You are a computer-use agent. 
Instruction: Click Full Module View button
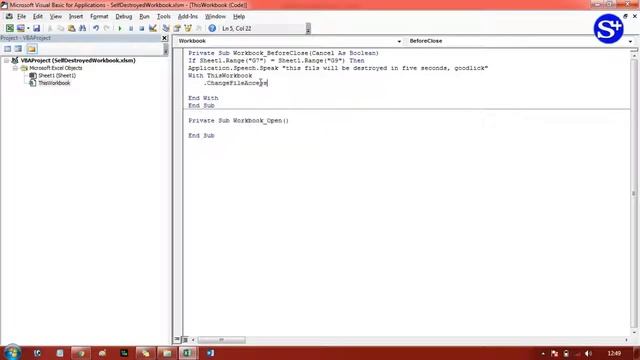[x=185, y=340]
